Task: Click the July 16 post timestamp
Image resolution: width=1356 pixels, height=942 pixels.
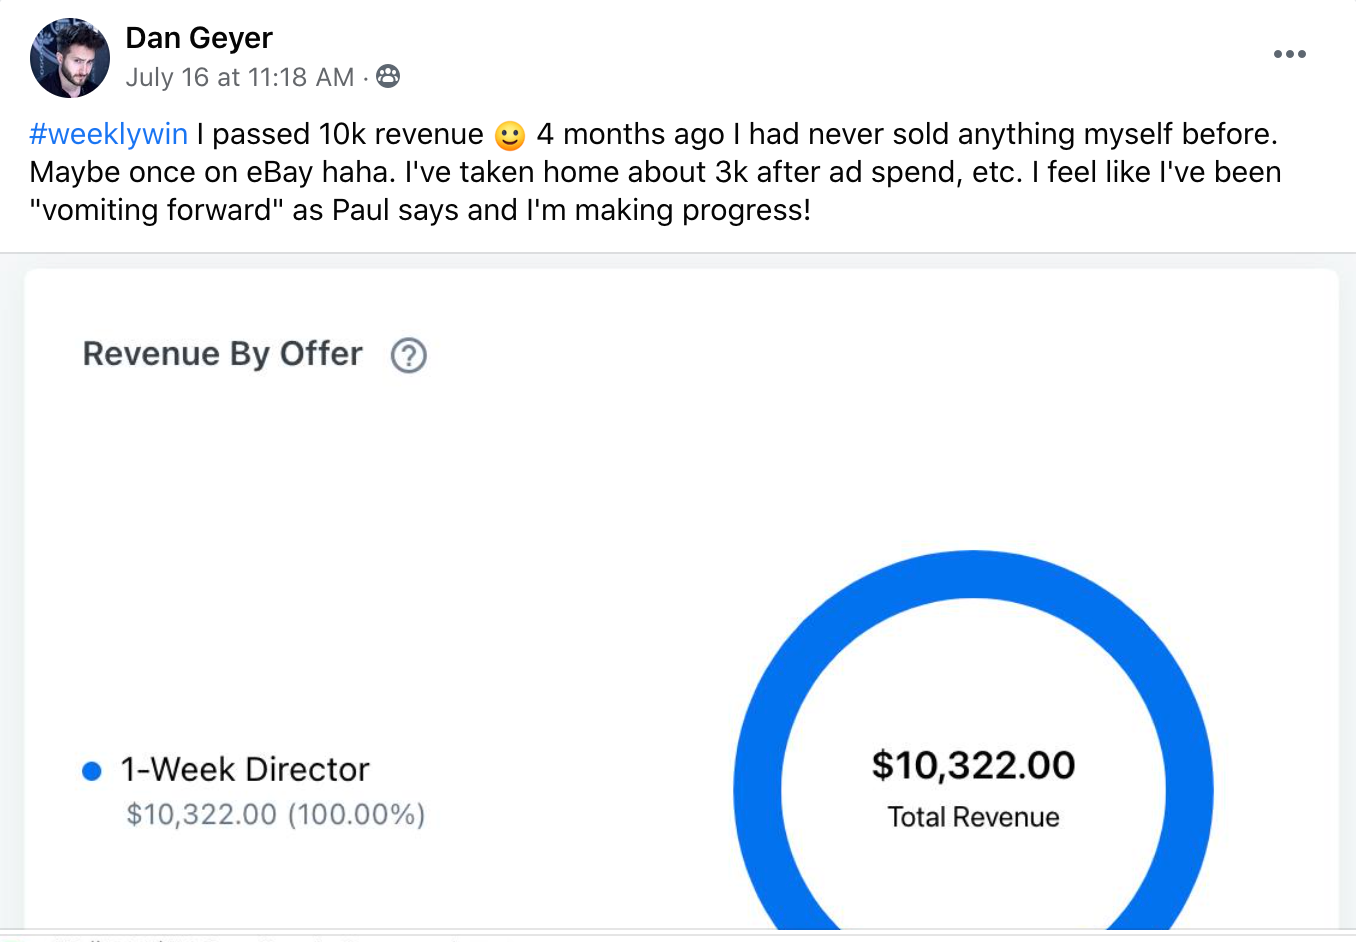Action: point(240,77)
